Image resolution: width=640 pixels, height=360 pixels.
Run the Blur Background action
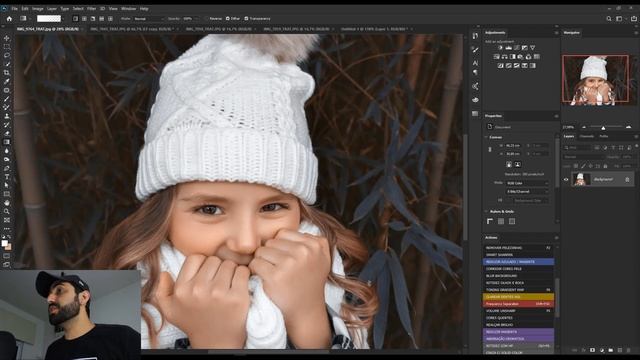point(518,276)
